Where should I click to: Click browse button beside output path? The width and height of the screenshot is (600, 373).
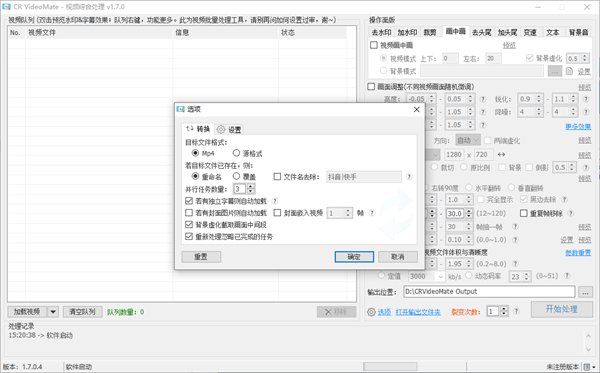(585, 292)
